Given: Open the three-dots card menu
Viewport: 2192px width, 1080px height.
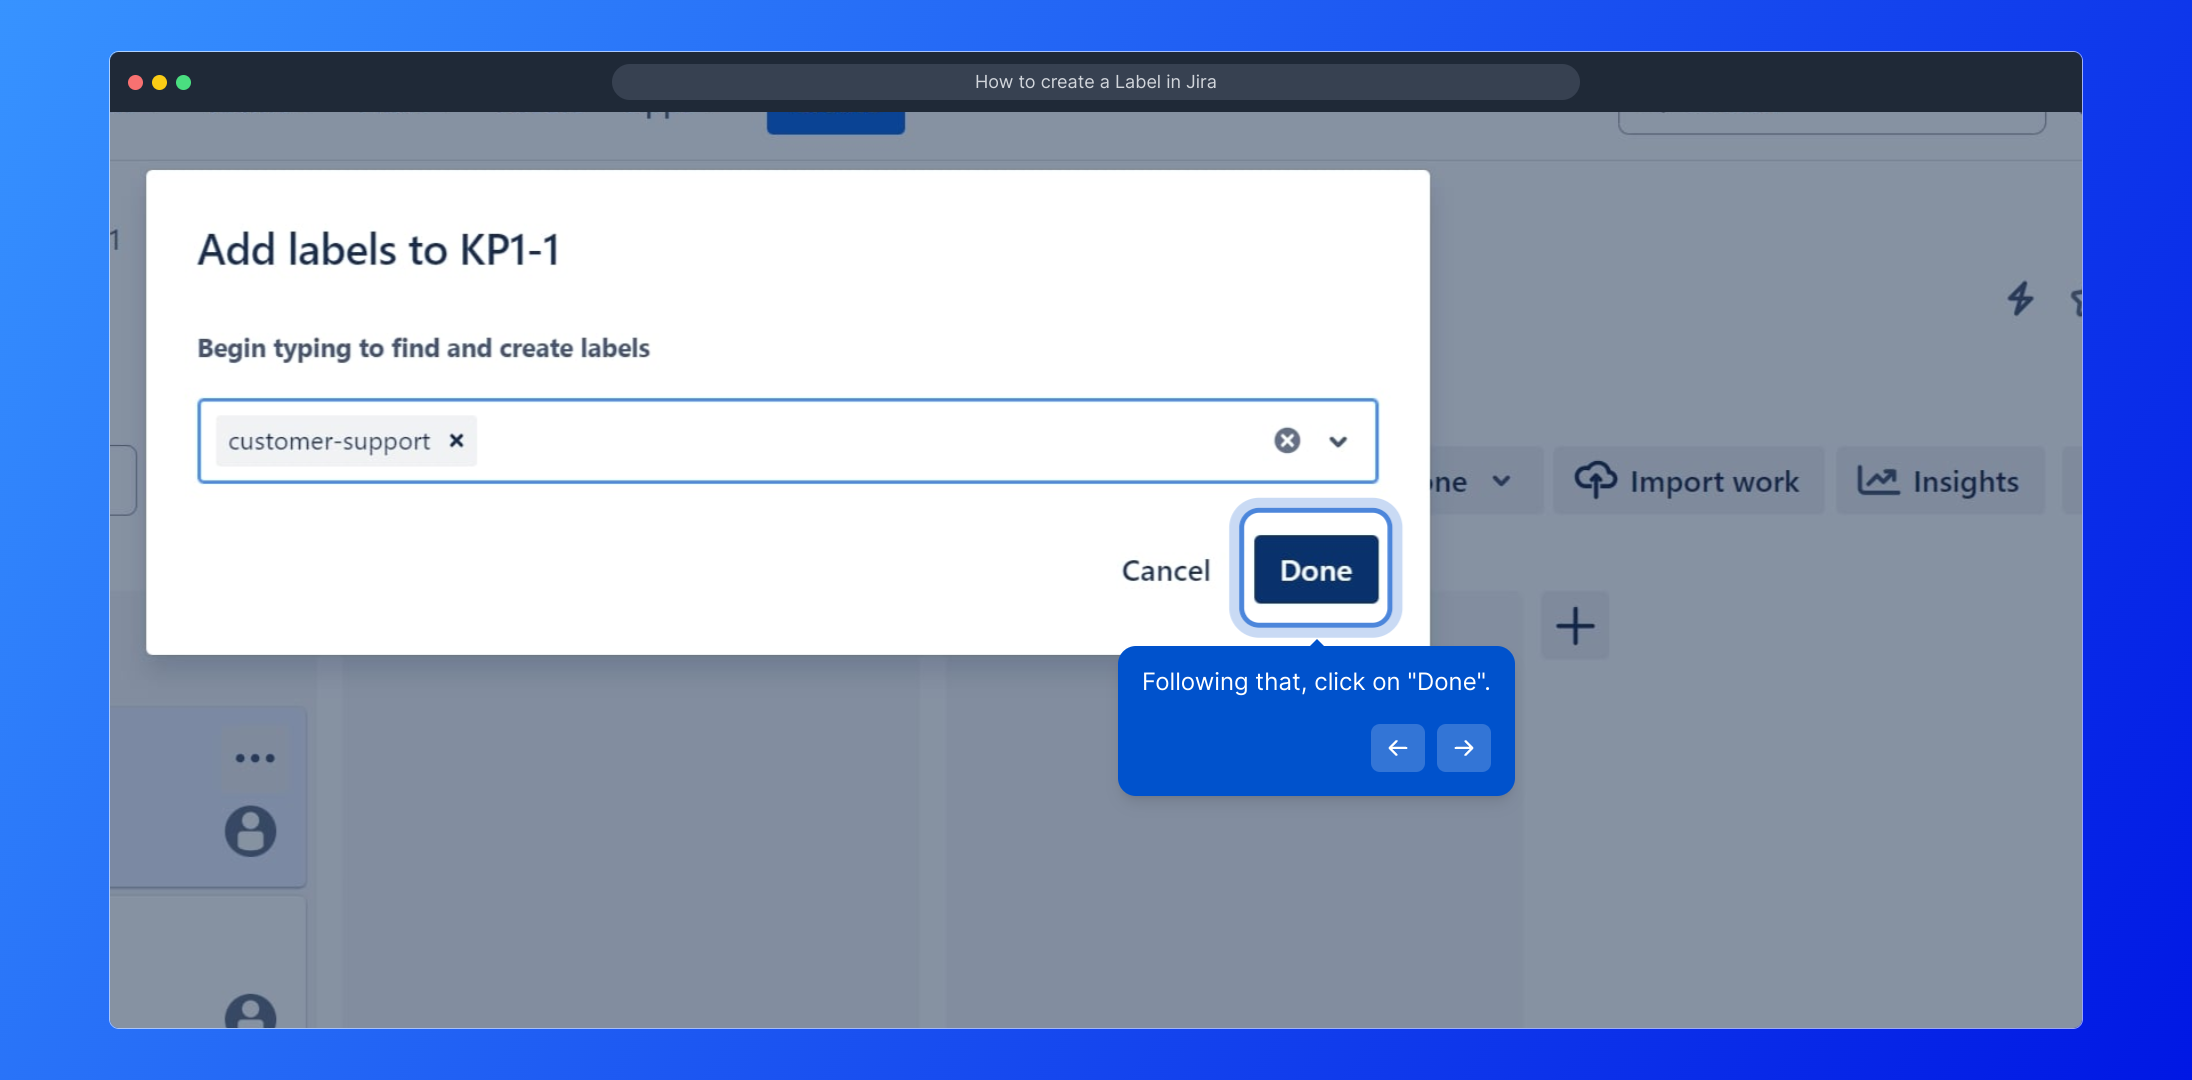Looking at the screenshot, I should (x=254, y=758).
